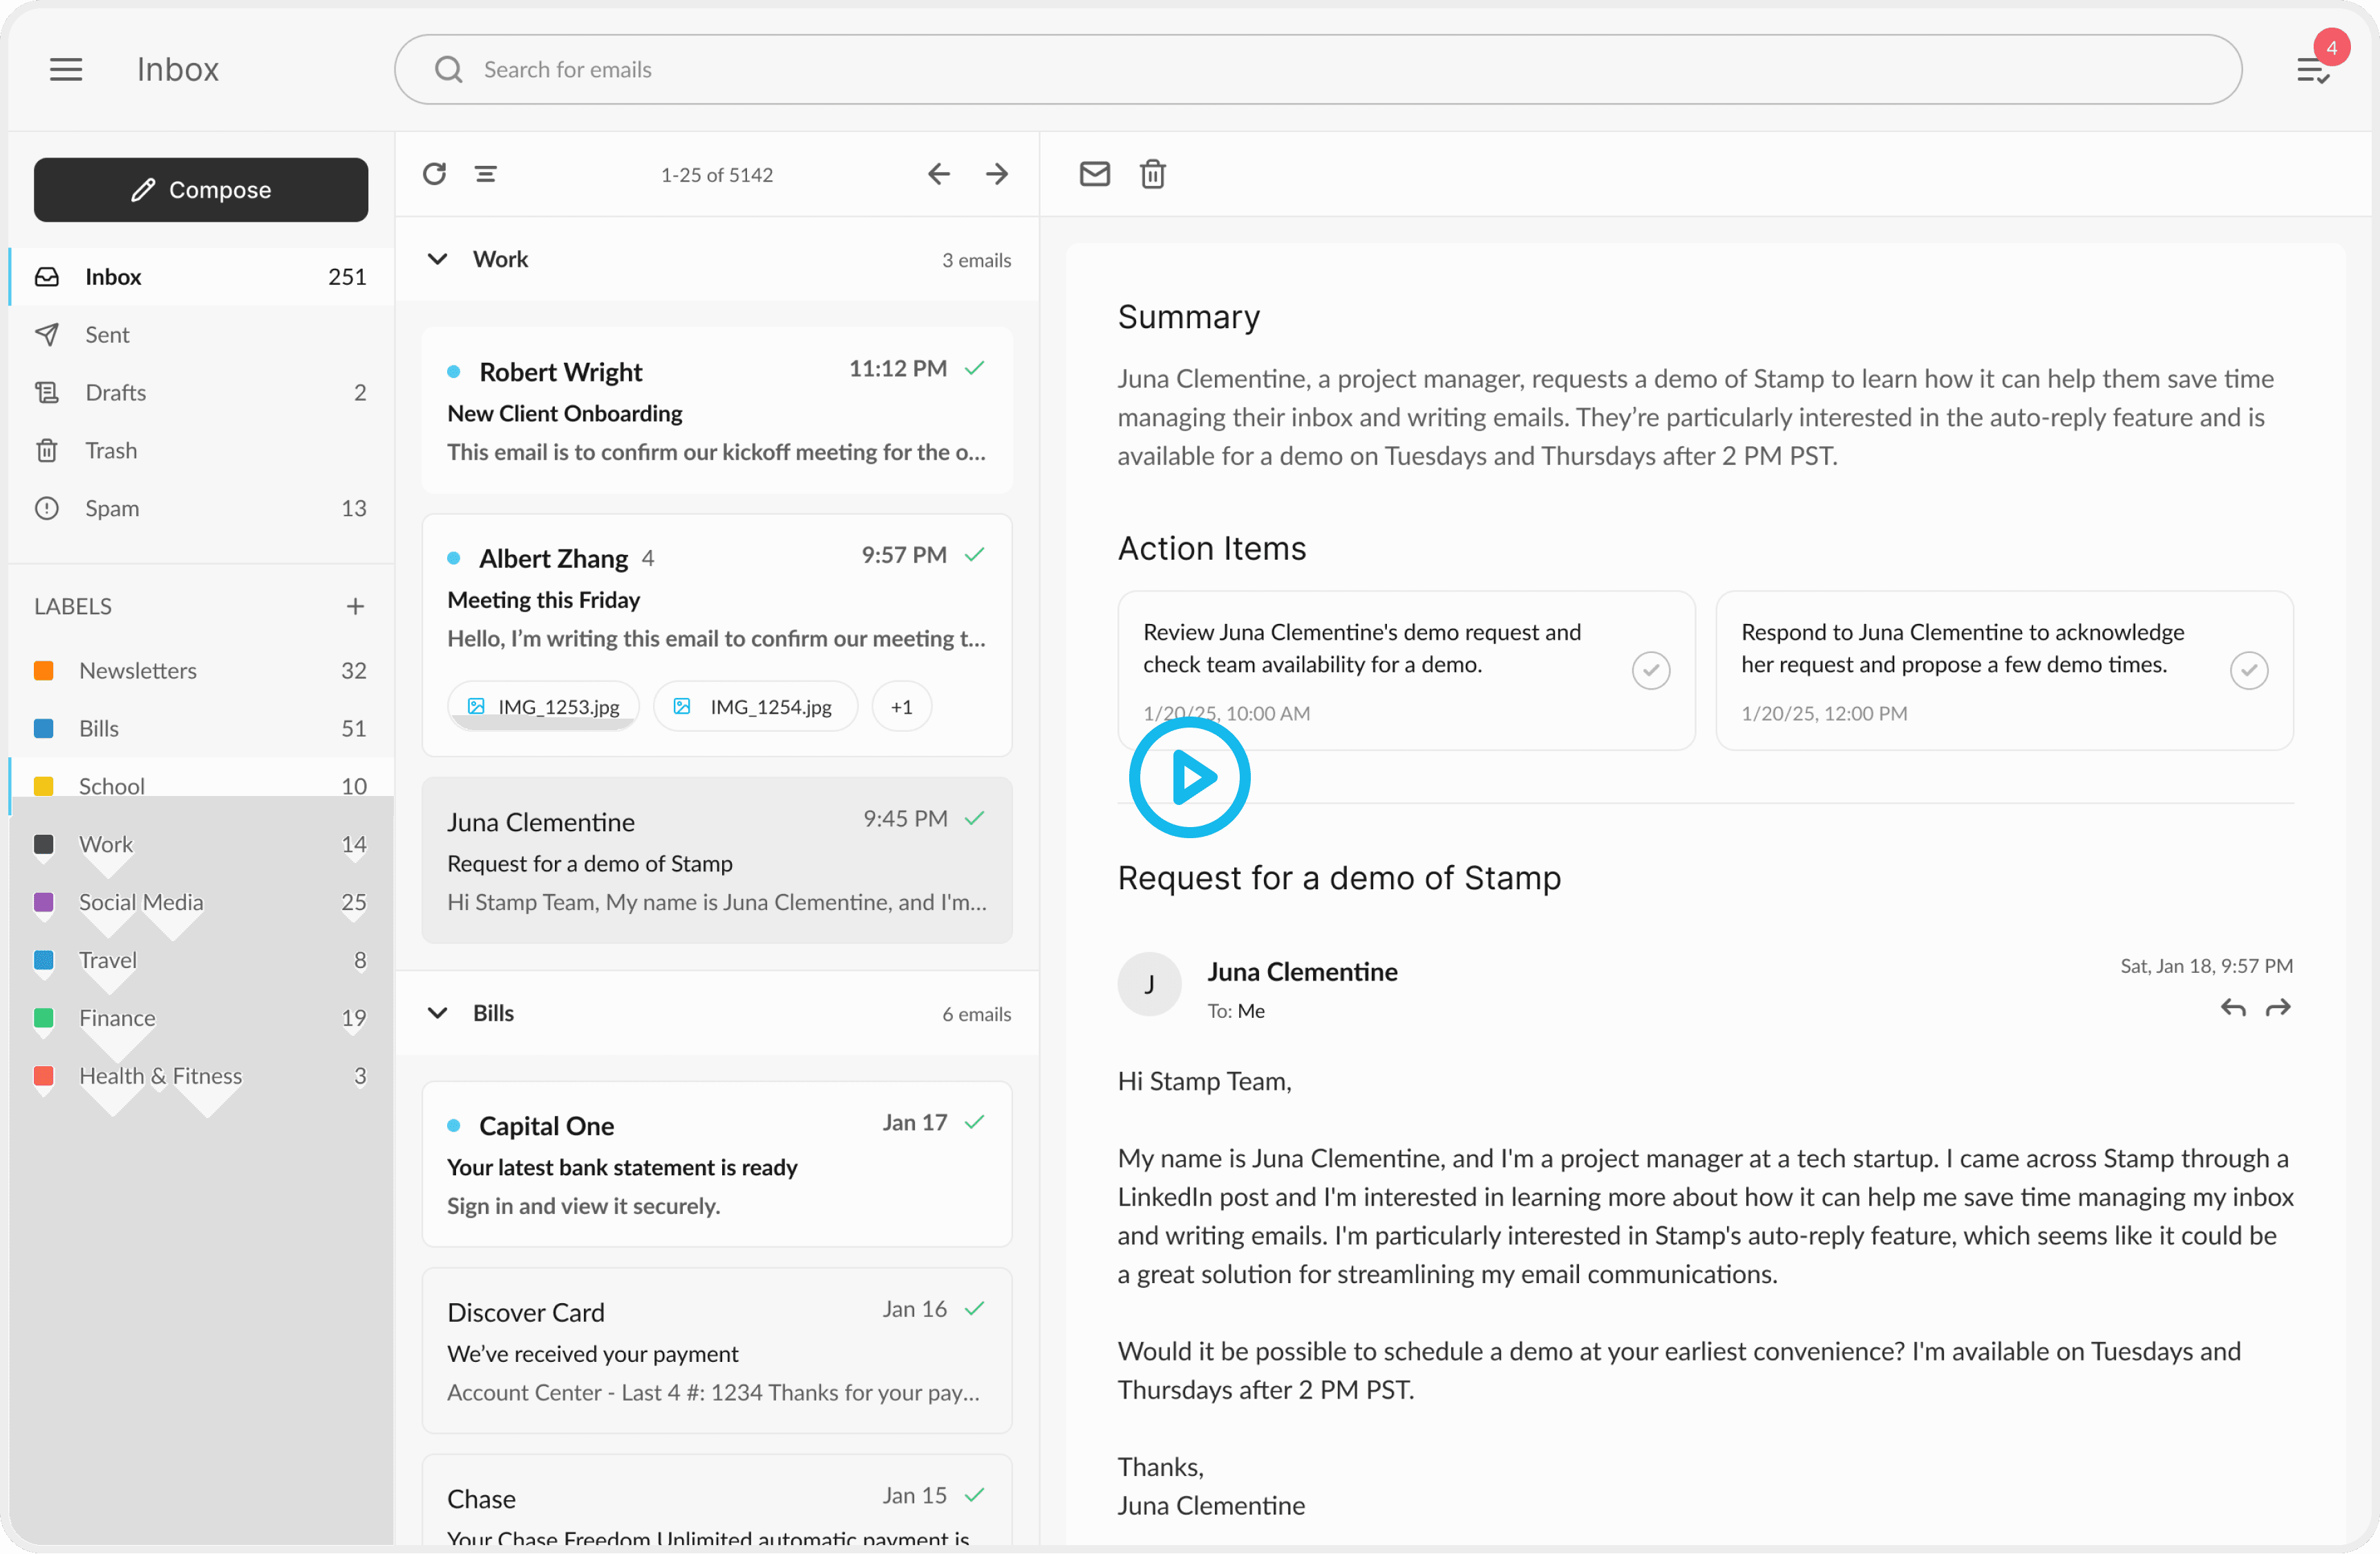Screen dimensions: 2380x1554
Task: Click the orange Newsletters color swatch
Action: (x=44, y=671)
